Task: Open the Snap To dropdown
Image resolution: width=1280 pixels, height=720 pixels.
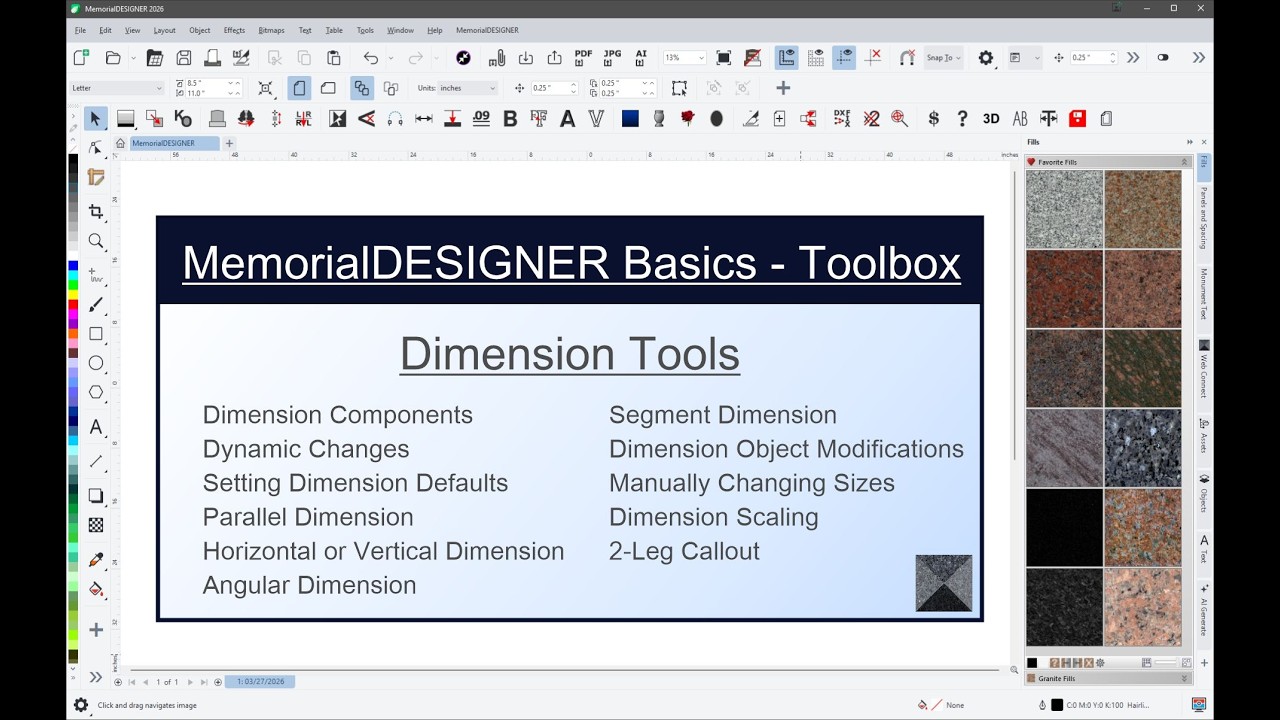Action: (x=943, y=58)
